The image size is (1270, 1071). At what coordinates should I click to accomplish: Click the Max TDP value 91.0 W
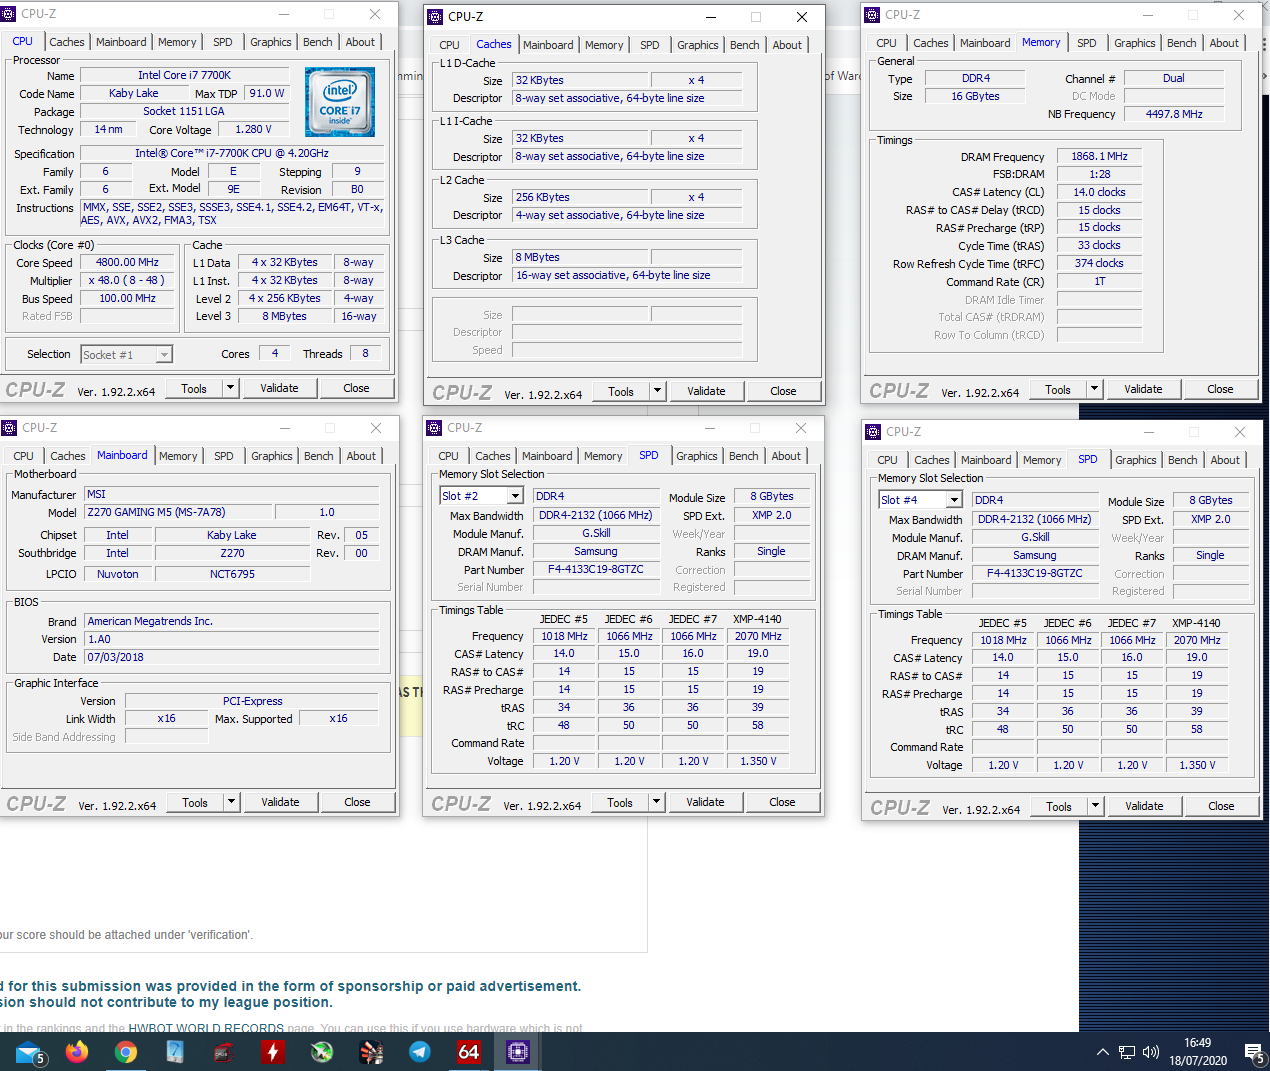[x=267, y=93]
